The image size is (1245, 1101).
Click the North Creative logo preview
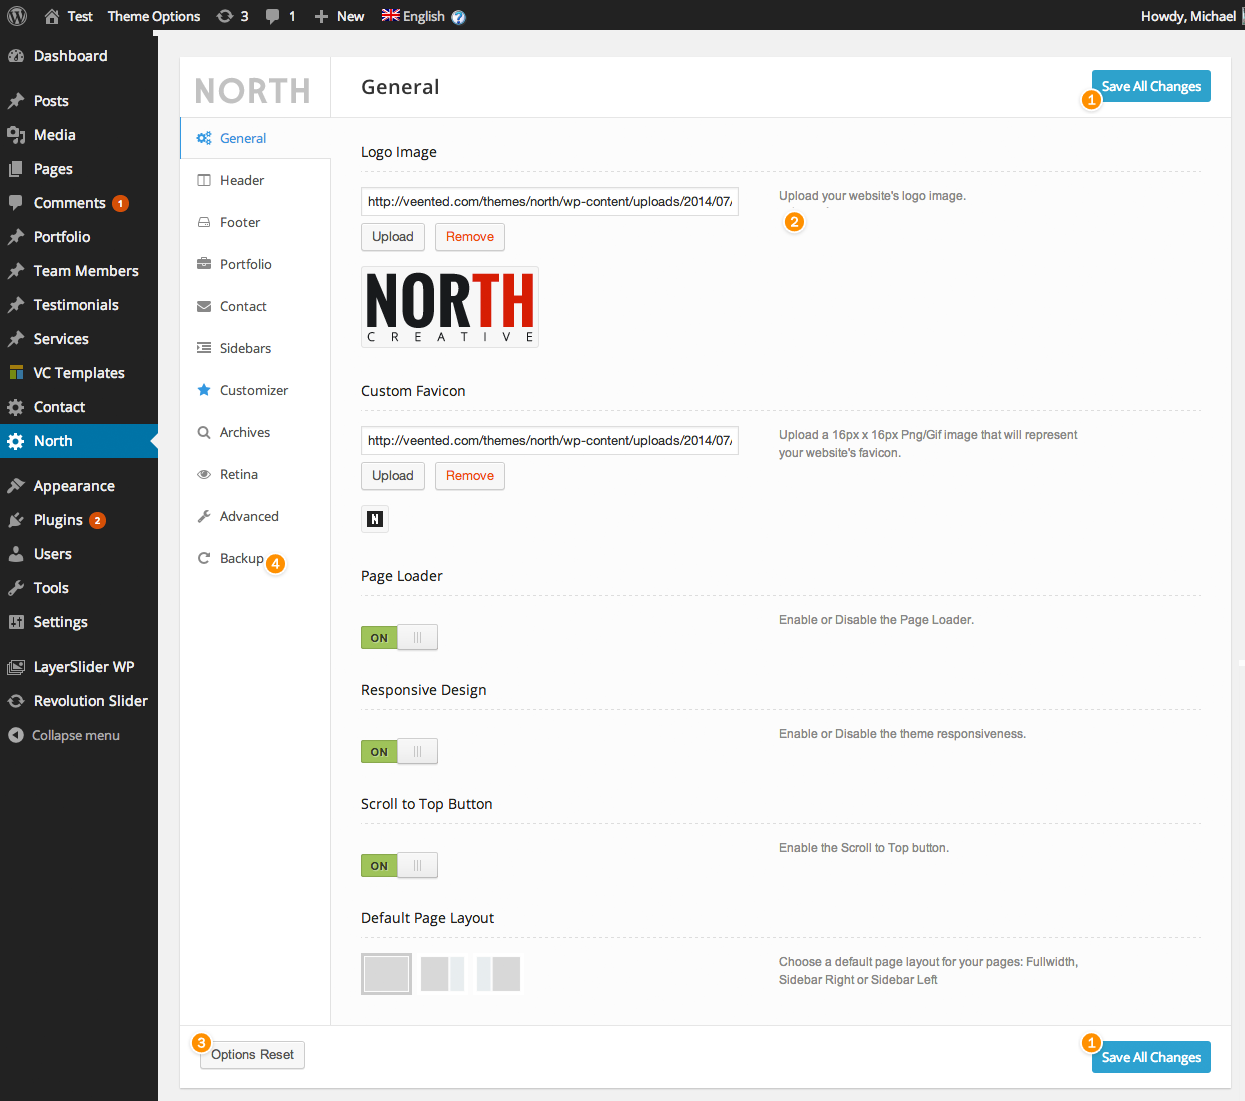coord(450,307)
